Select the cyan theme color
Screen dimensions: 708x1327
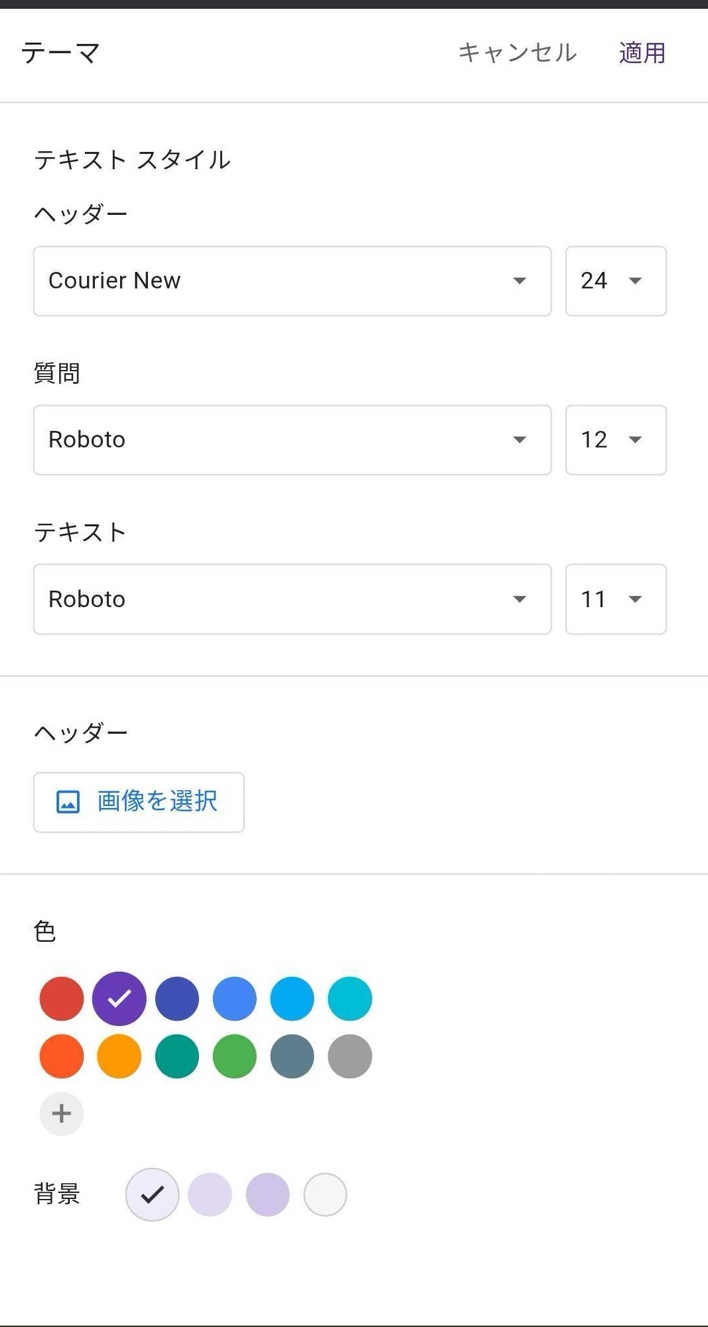click(350, 999)
